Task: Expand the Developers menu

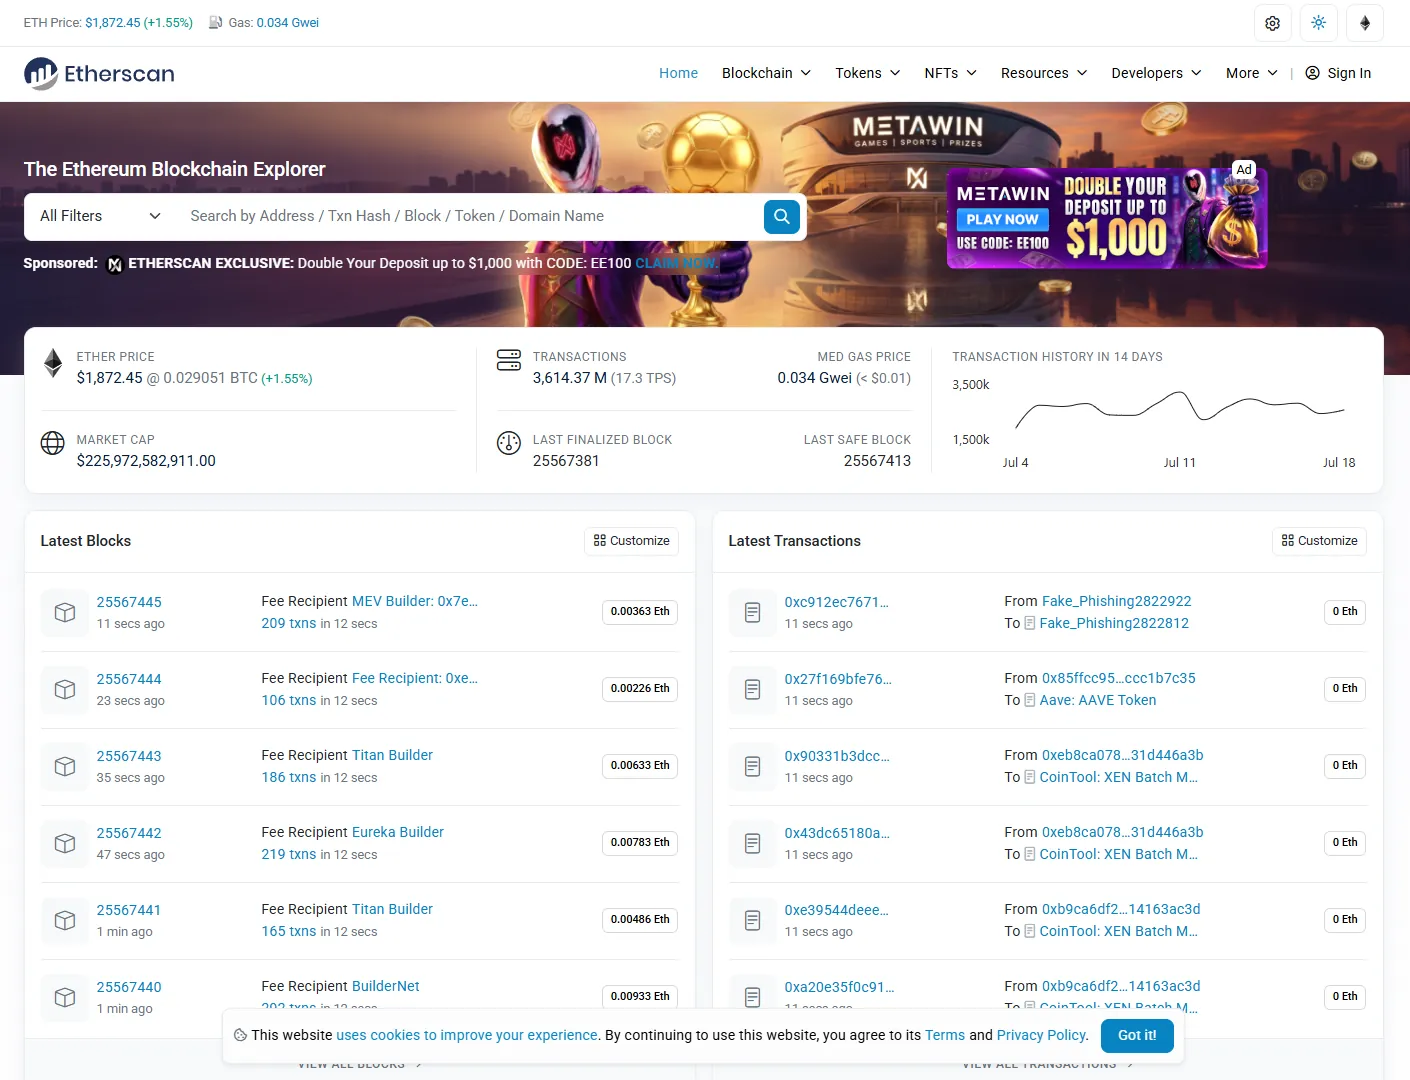Action: pos(1156,73)
